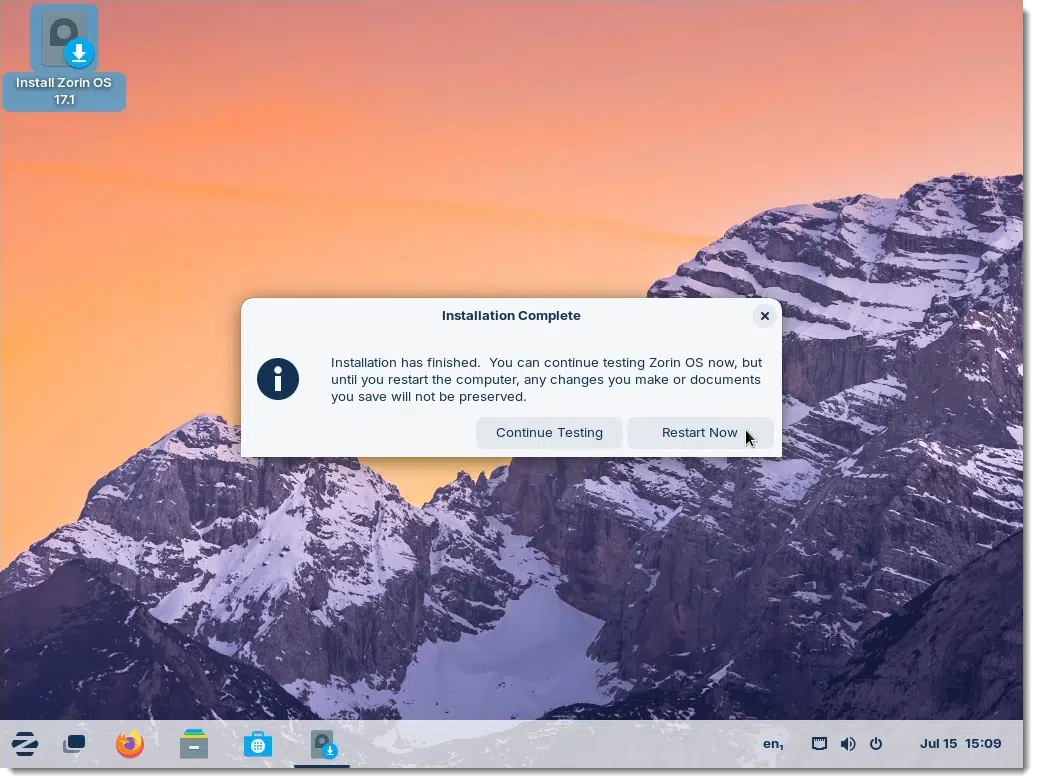This screenshot has width=1038, height=783.
Task: Click the Installation Complete dialog title
Action: [x=511, y=316]
